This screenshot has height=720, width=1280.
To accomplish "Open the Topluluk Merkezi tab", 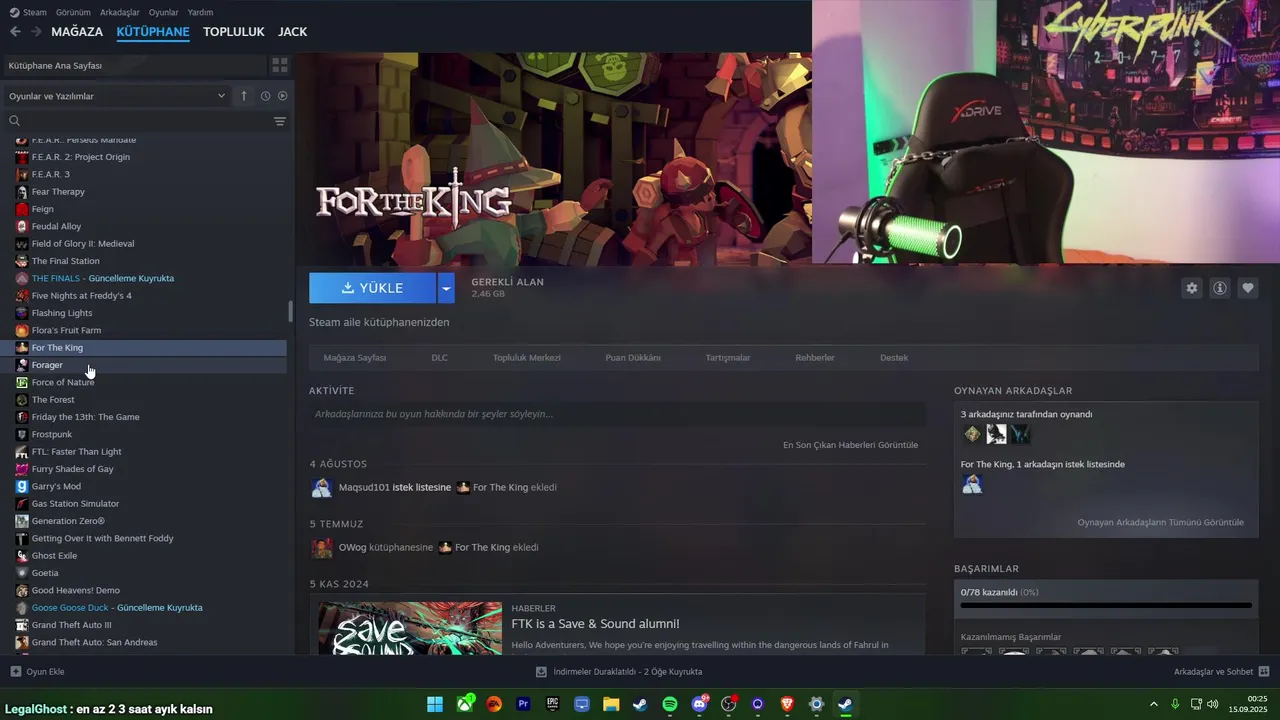I will (x=526, y=357).
